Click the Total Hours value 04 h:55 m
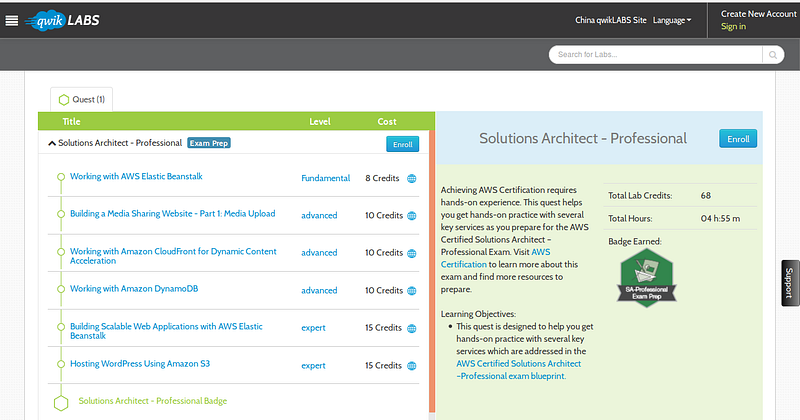 click(720, 219)
